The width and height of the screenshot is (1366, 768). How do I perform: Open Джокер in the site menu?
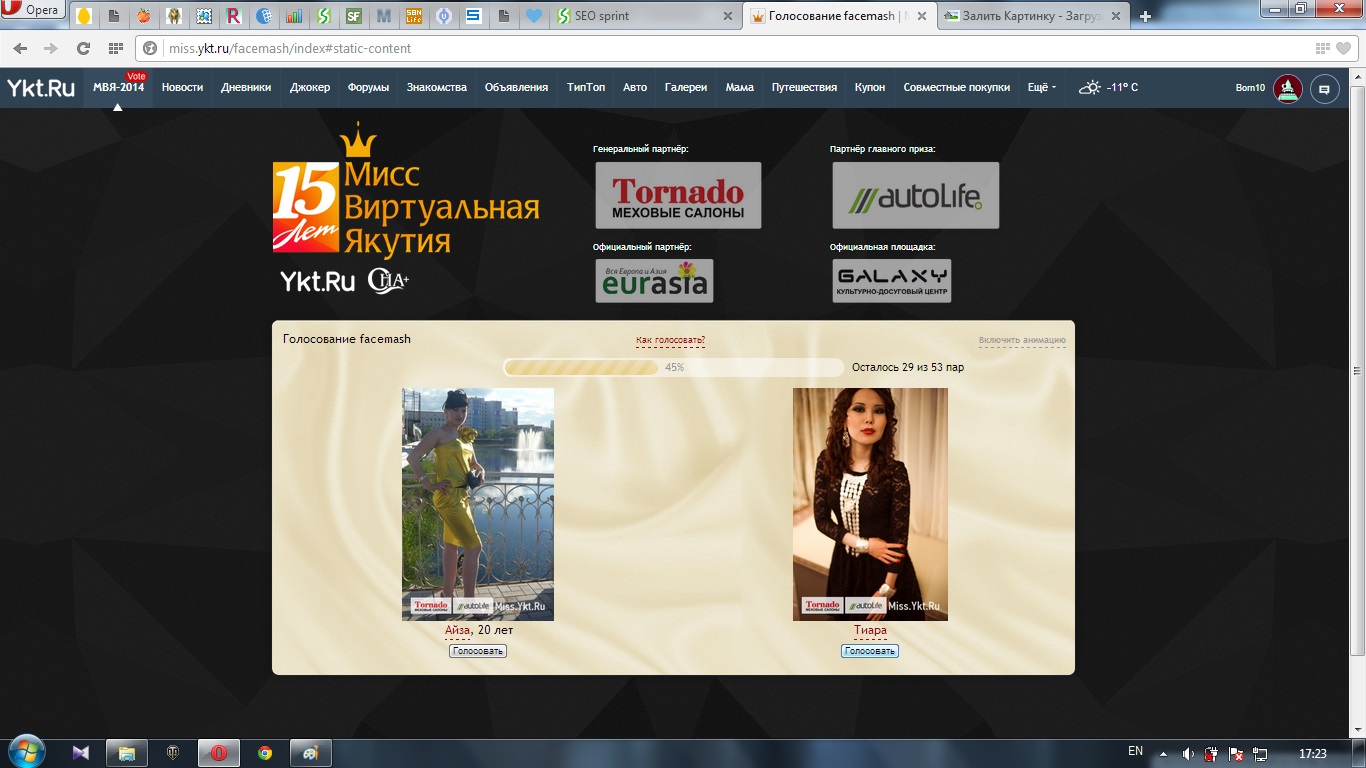[x=310, y=87]
